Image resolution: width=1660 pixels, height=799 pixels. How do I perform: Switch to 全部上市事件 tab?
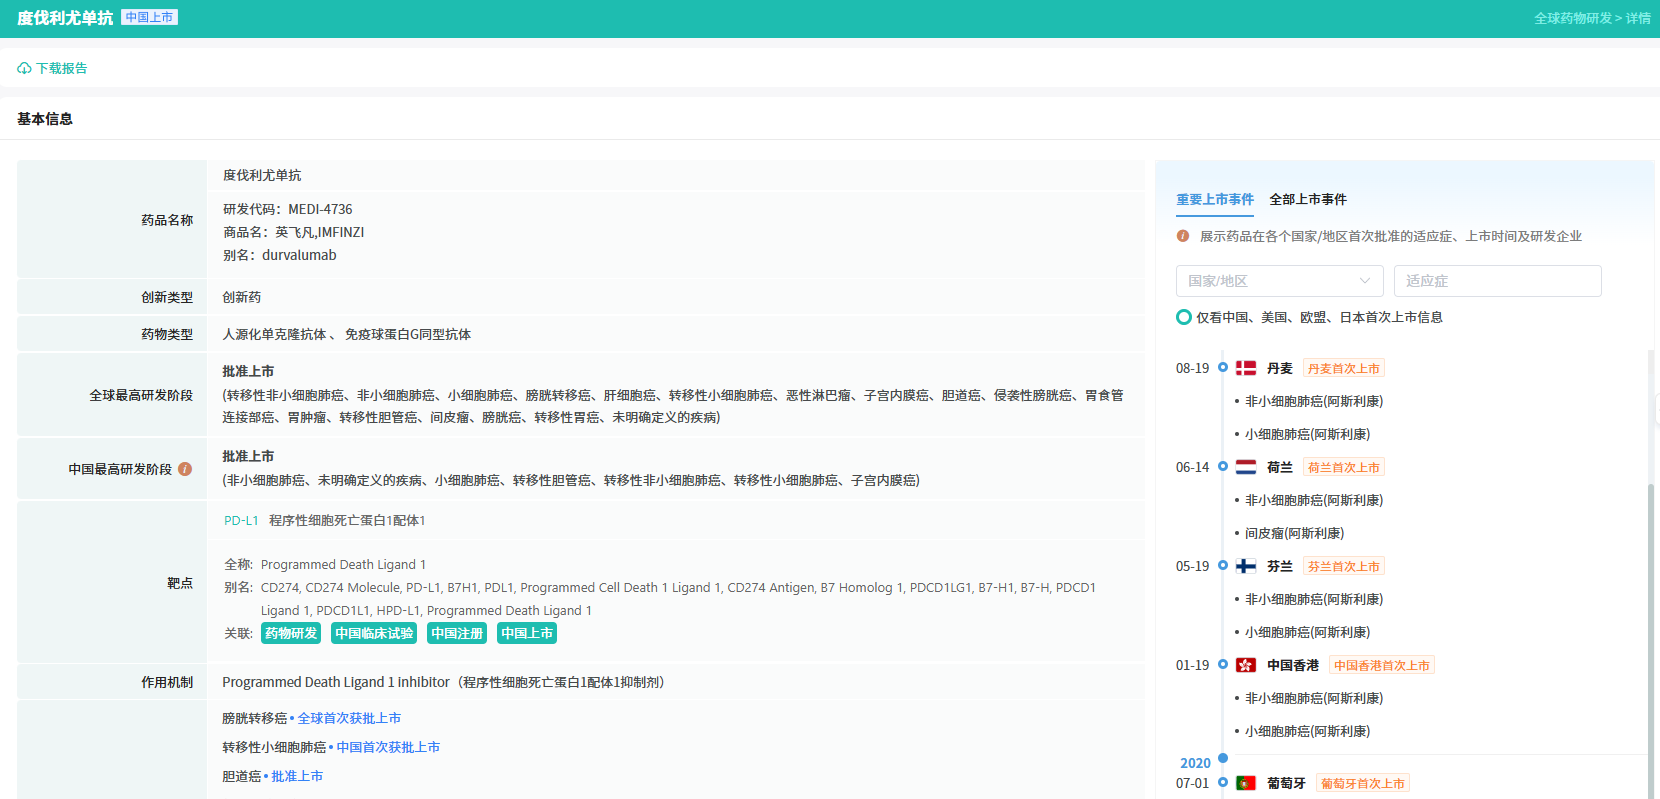coord(1308,200)
